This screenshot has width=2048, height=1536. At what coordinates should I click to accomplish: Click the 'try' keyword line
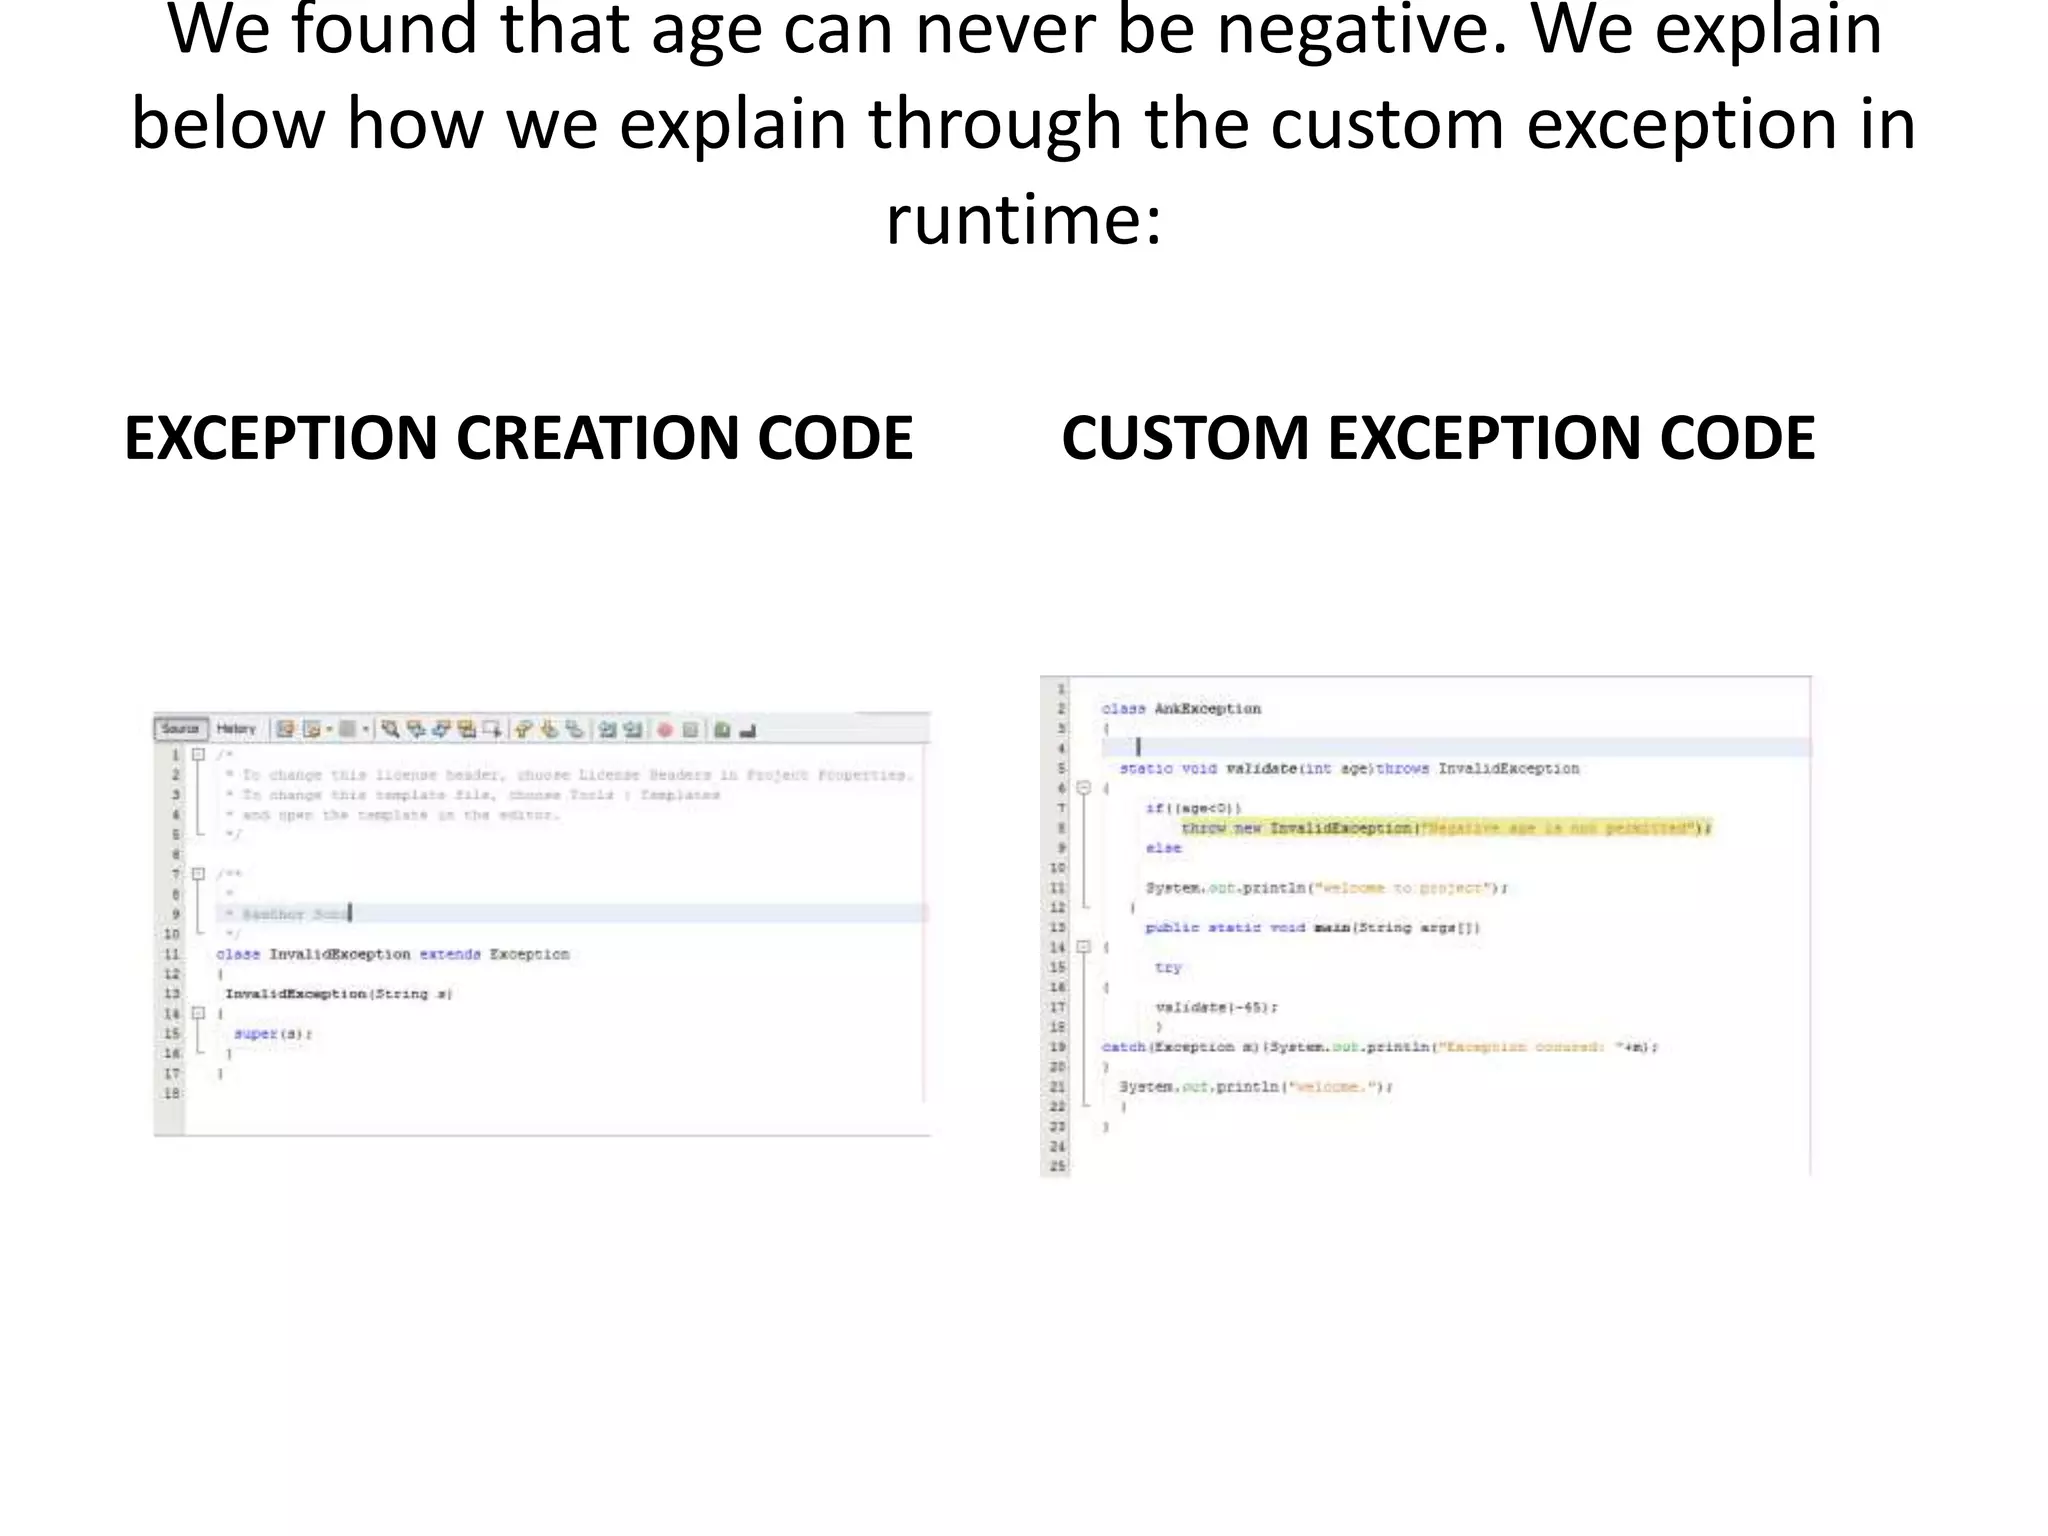pos(1168,967)
